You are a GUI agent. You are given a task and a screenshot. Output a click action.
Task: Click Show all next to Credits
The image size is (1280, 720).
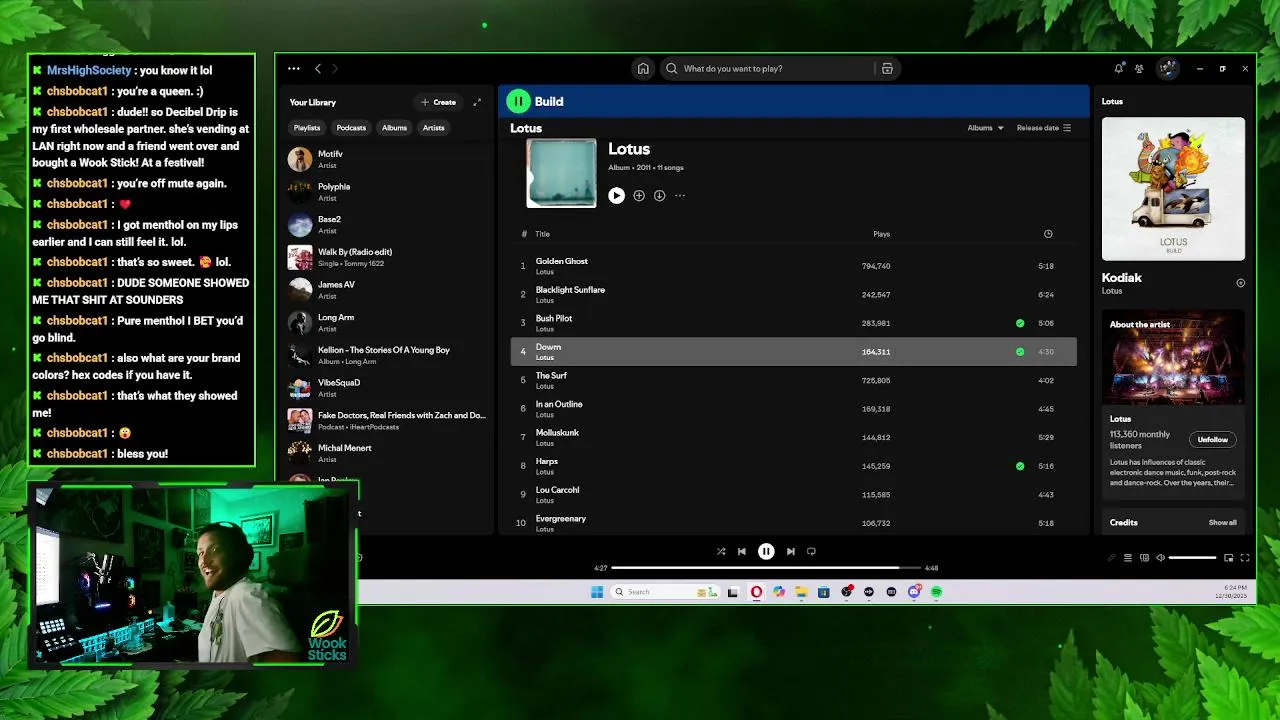coord(1222,523)
